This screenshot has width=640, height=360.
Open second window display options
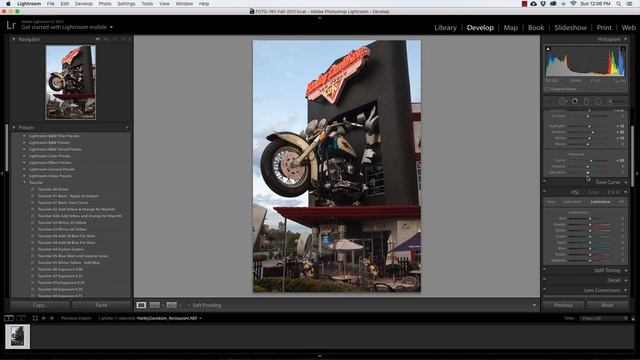pyautogui.click(x=21, y=318)
